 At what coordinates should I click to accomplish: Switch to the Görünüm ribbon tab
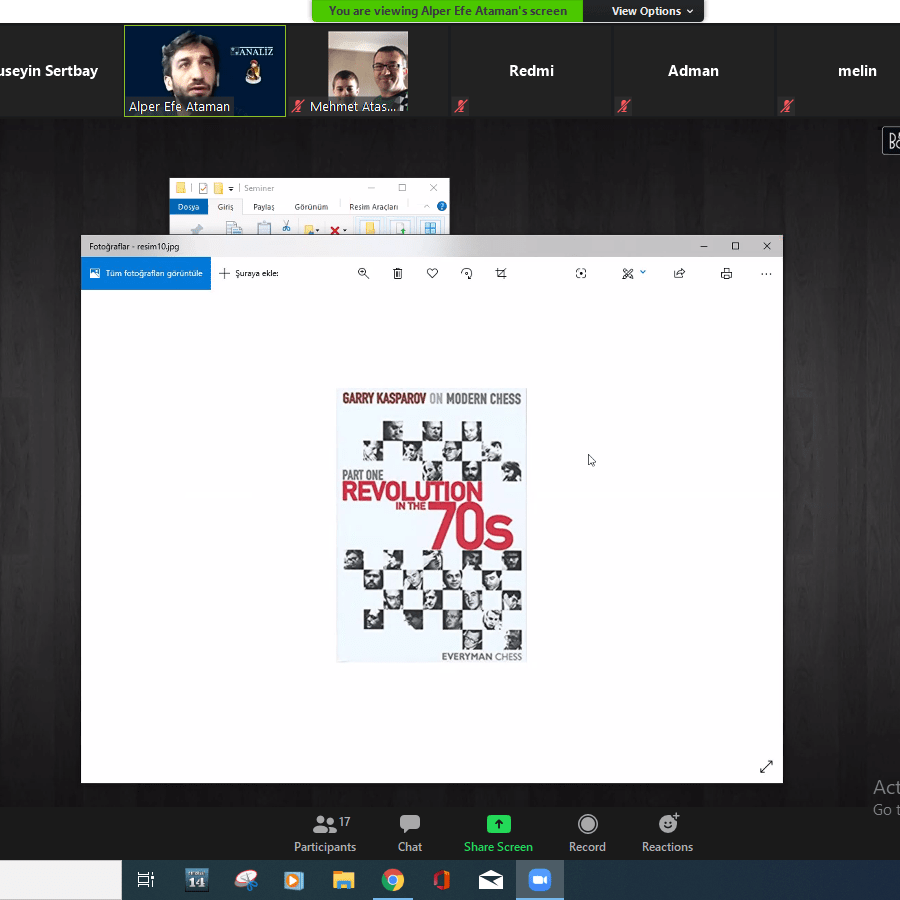[311, 207]
